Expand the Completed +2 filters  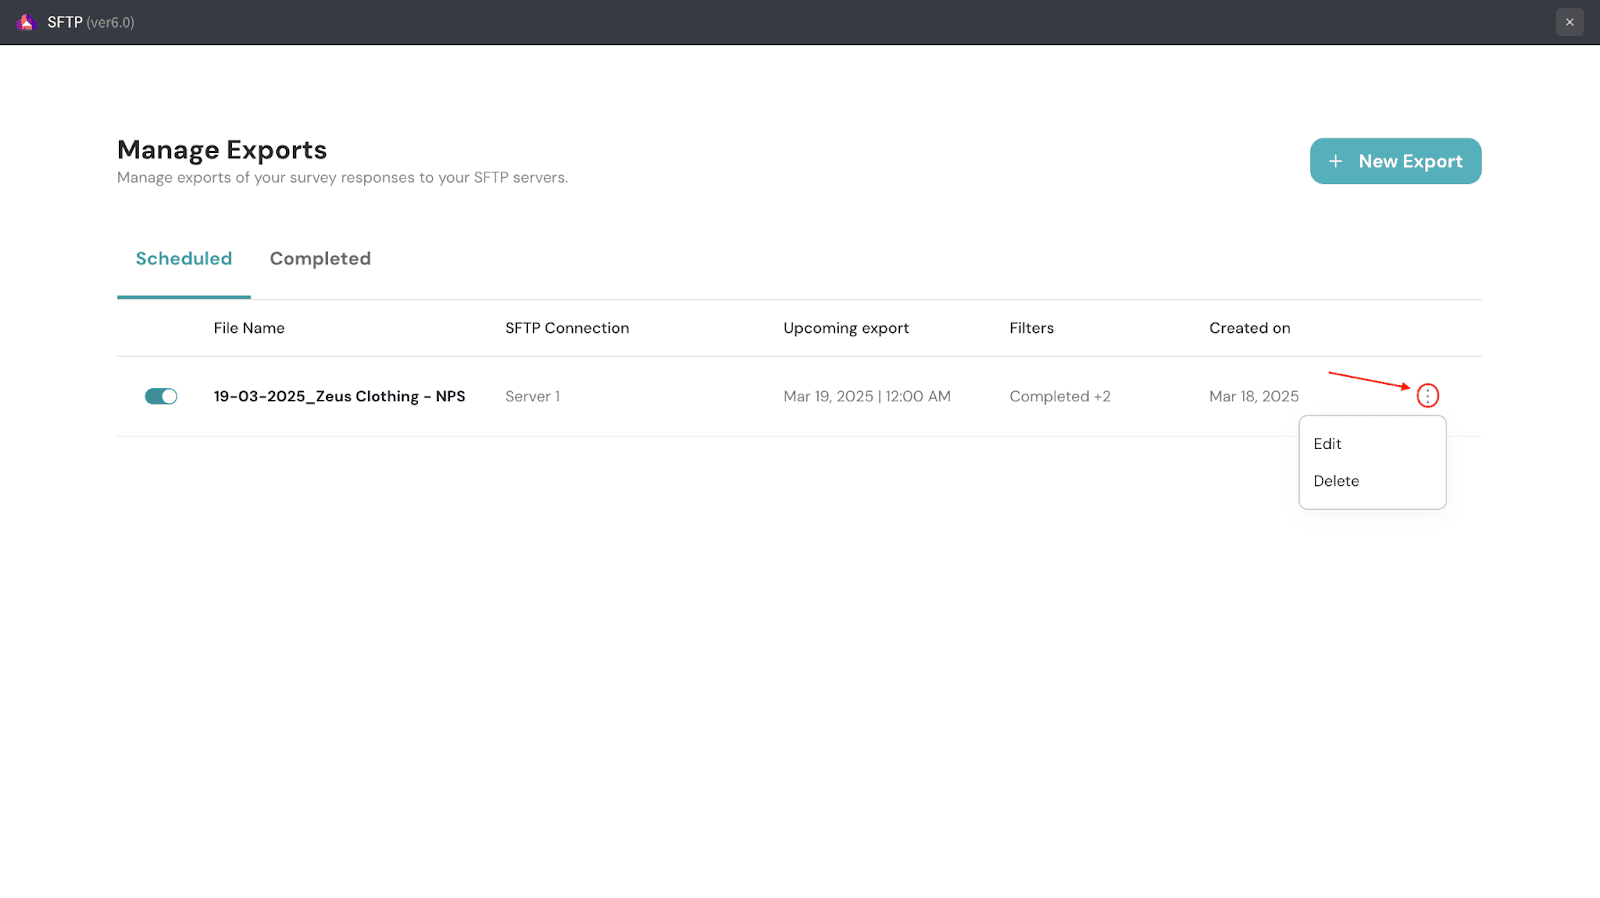(x=1060, y=396)
